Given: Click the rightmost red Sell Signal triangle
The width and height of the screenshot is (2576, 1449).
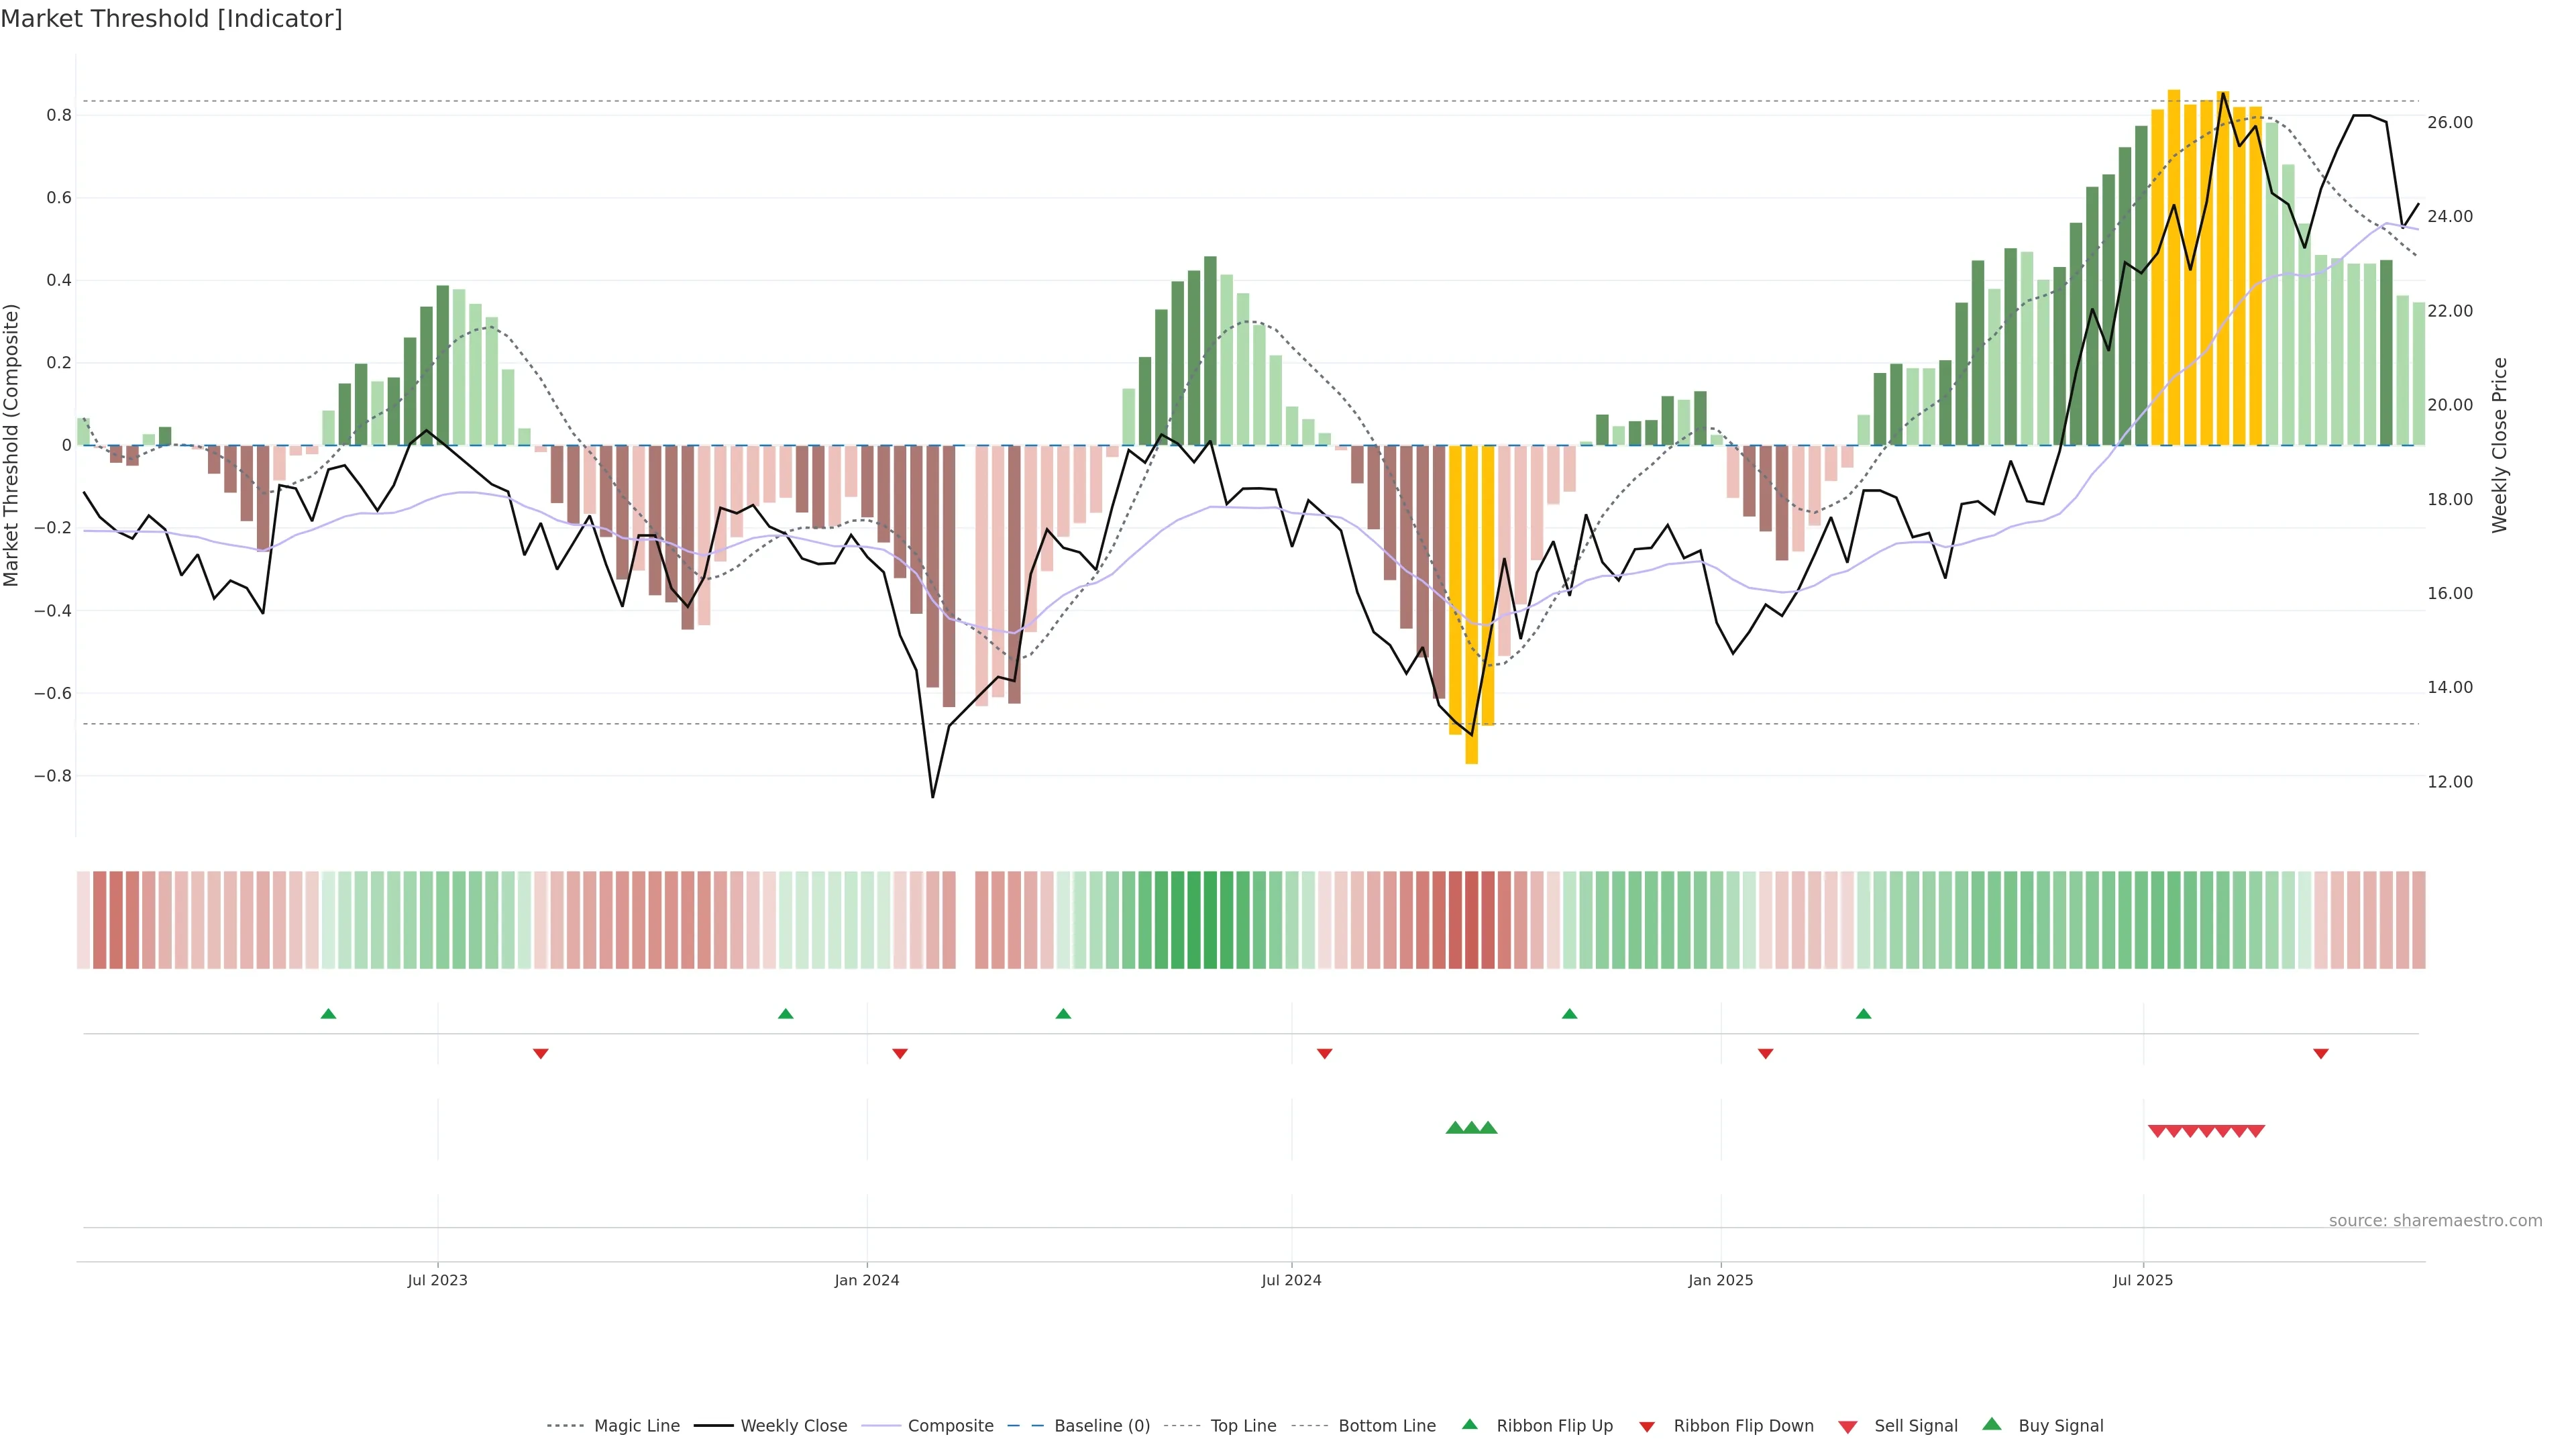Looking at the screenshot, I should [x=2256, y=1131].
